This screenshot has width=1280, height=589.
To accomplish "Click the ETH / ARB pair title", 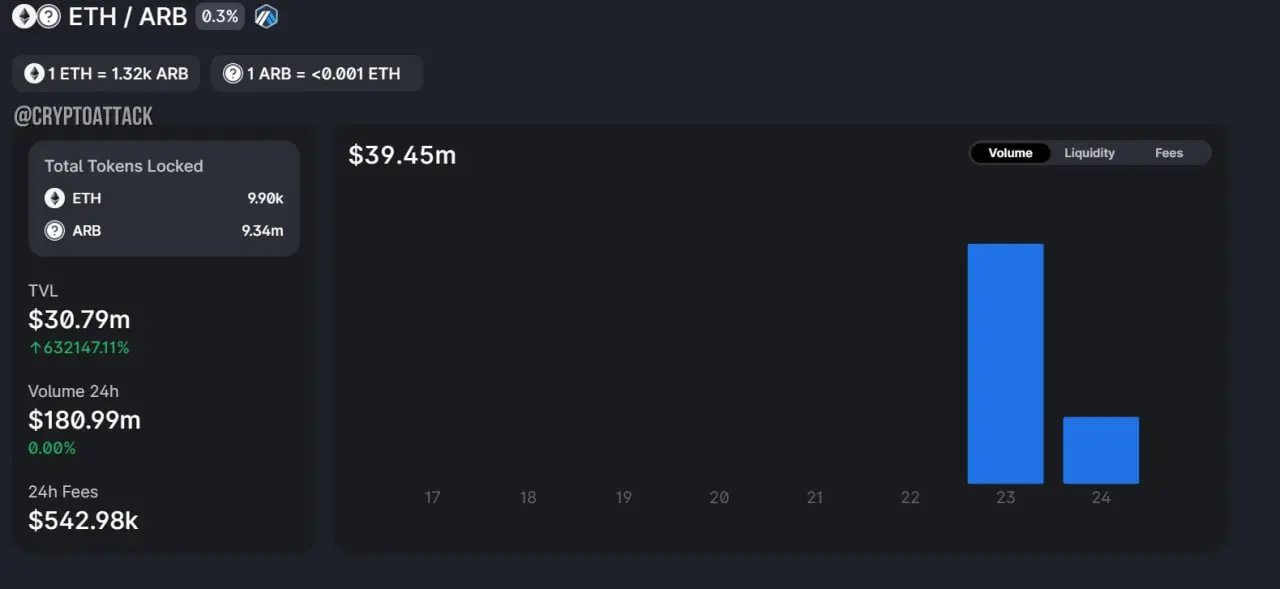I will [x=127, y=16].
